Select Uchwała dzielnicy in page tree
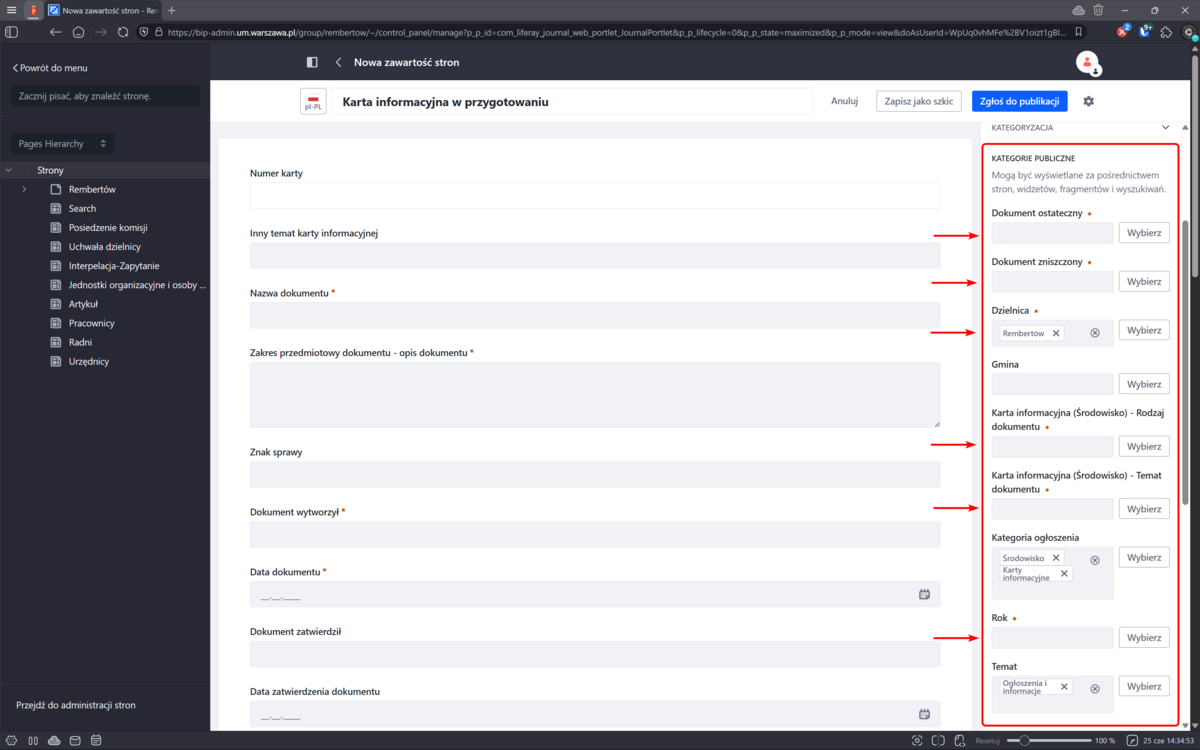Image resolution: width=1200 pixels, height=750 pixels. pos(104,247)
